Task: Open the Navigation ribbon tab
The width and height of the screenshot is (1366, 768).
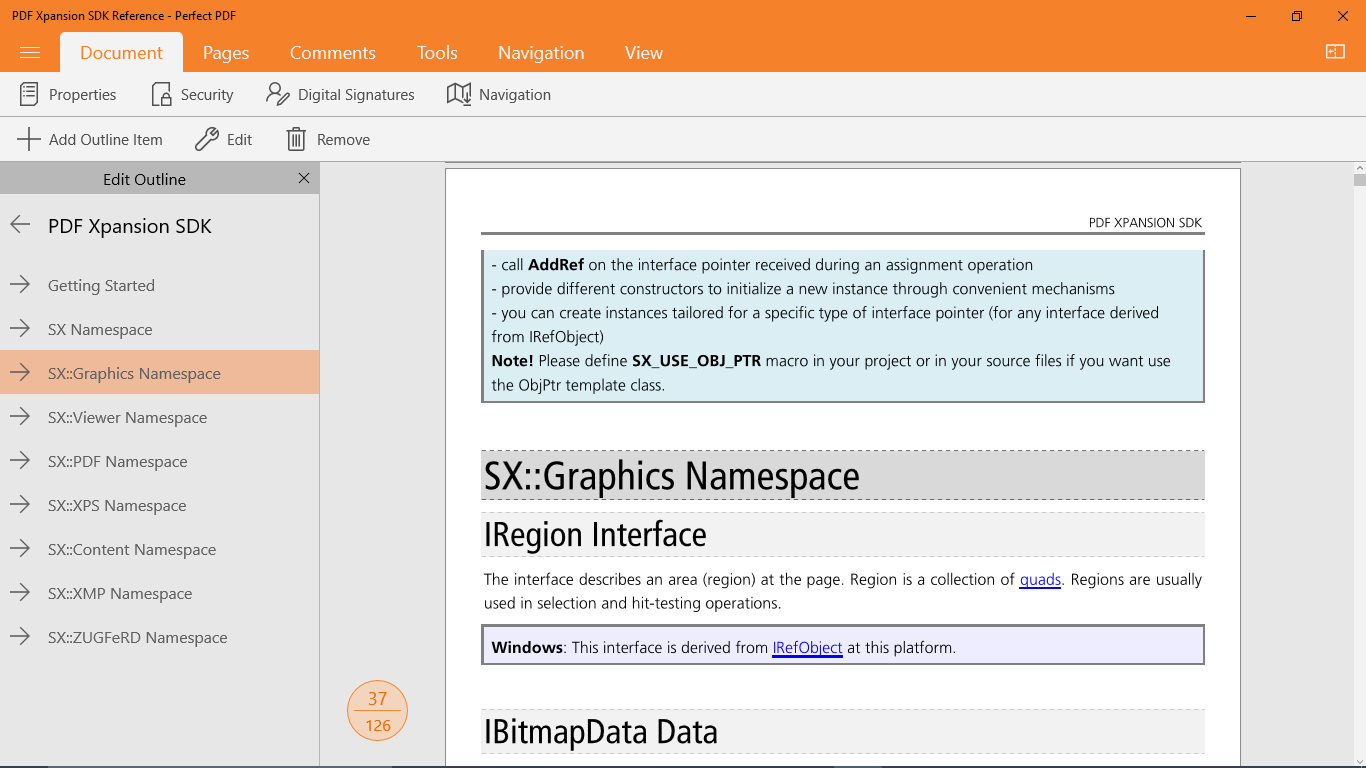Action: [x=541, y=53]
